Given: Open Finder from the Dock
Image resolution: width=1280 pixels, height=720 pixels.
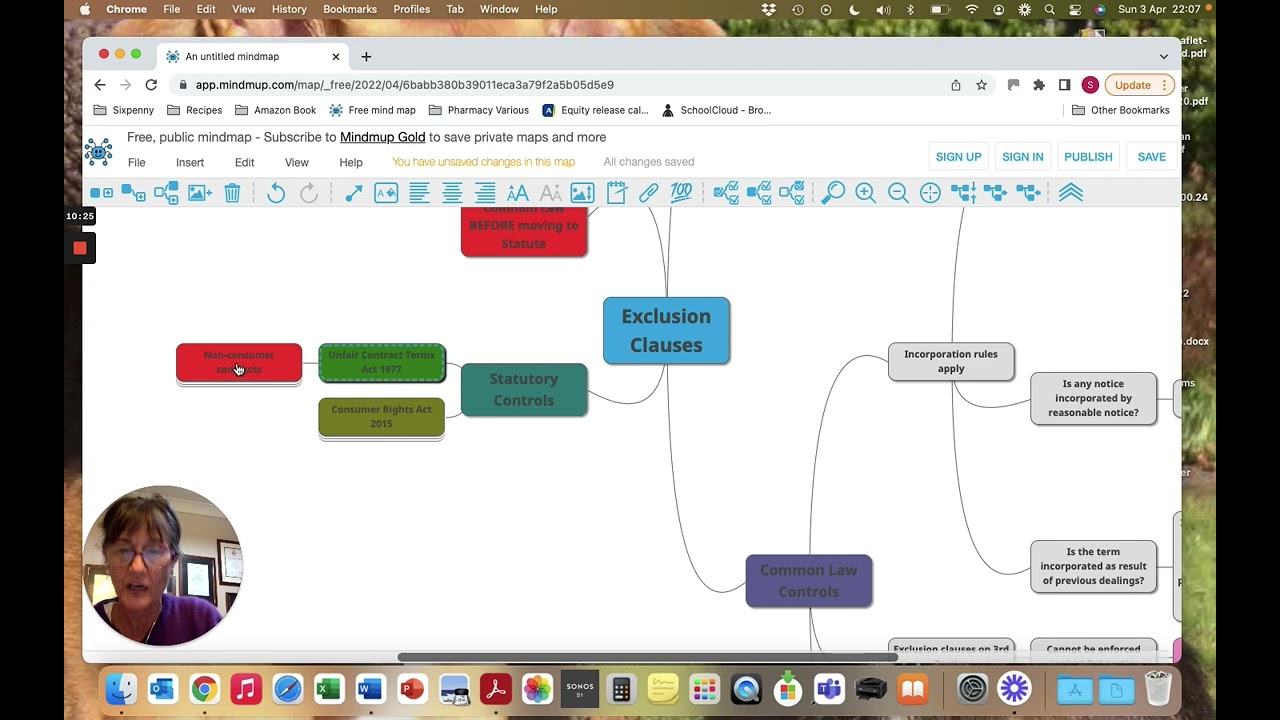Looking at the screenshot, I should 121,689.
